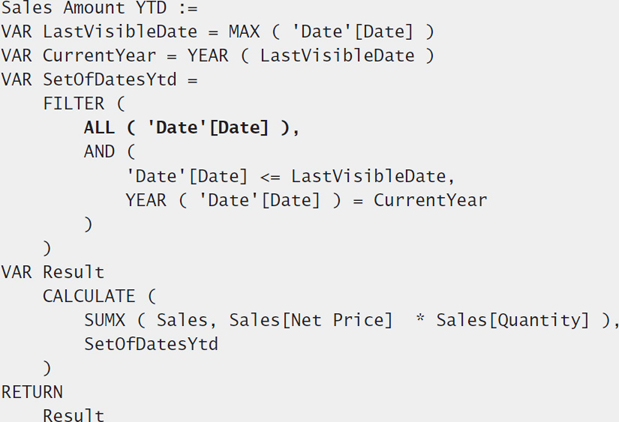This screenshot has width=619, height=422.
Task: Click the SUMX function keyword
Action: (104, 321)
